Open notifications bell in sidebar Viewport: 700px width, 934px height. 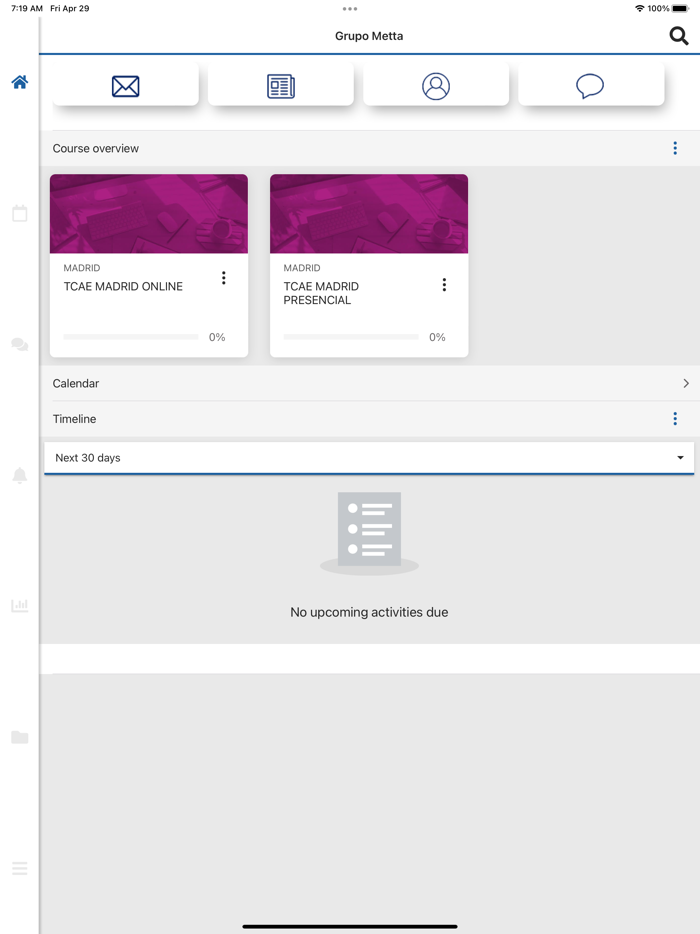20,475
